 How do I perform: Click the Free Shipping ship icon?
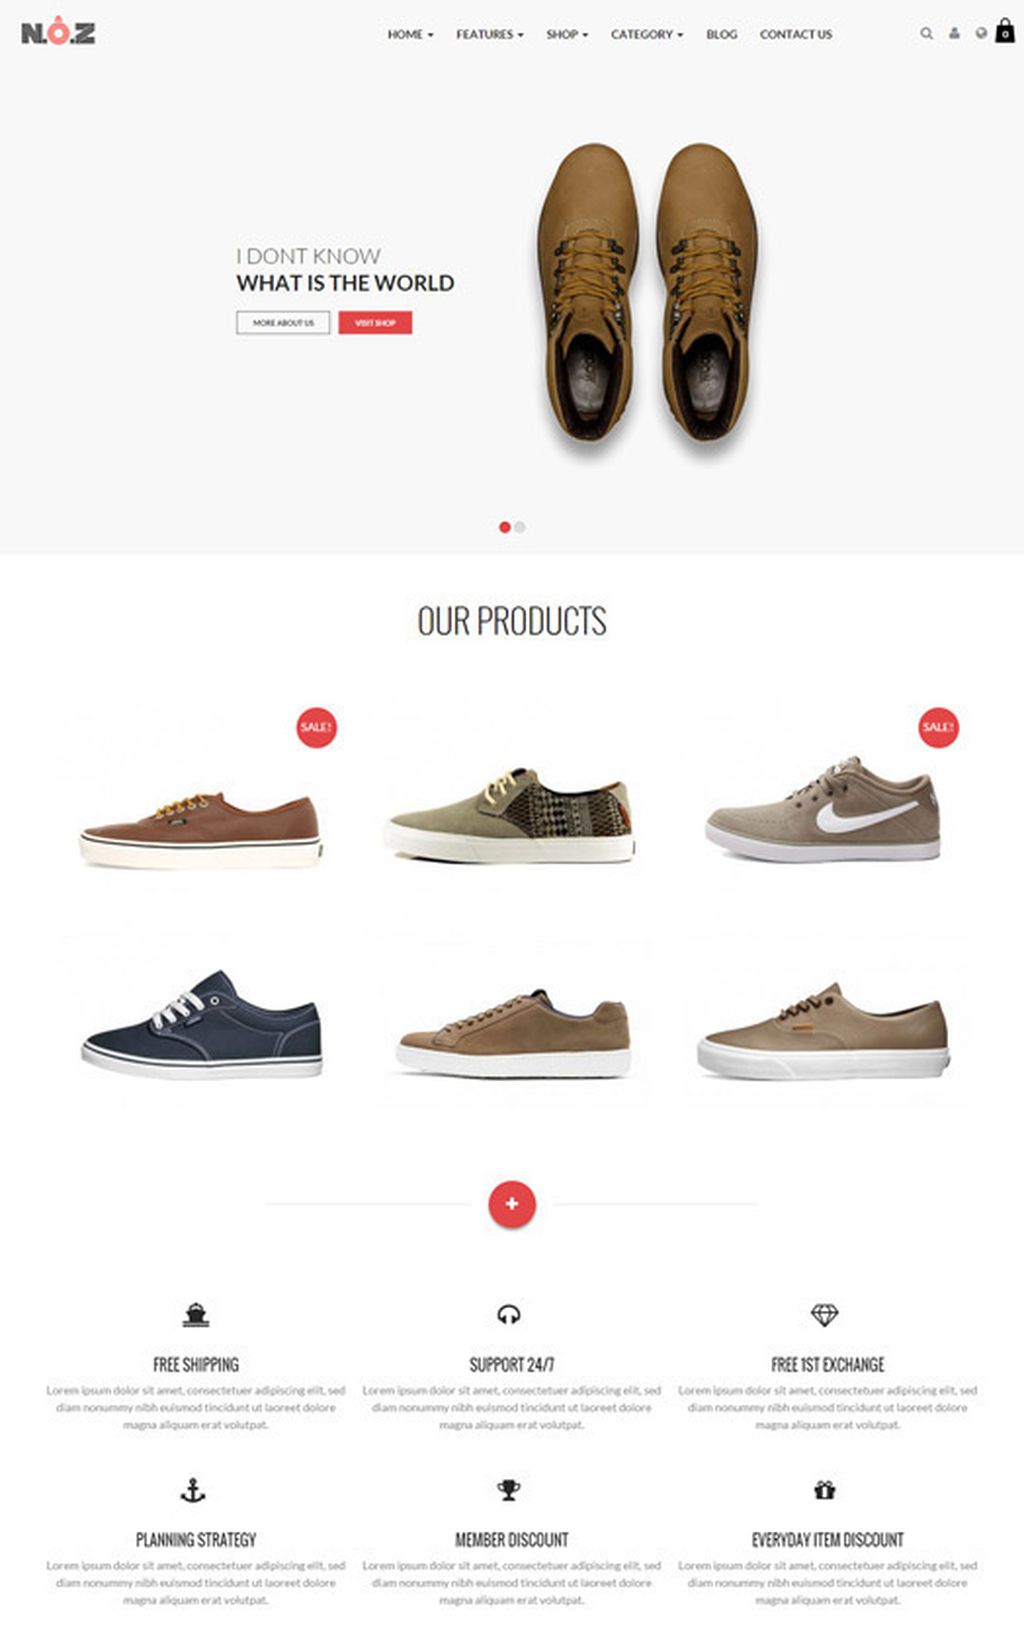tap(196, 1314)
